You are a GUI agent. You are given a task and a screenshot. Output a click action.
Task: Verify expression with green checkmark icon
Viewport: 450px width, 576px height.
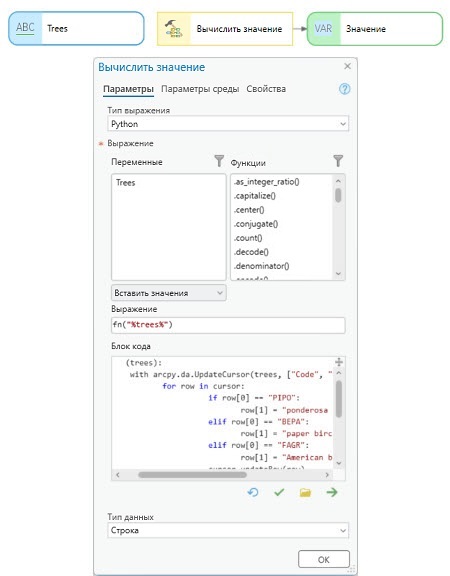point(279,492)
